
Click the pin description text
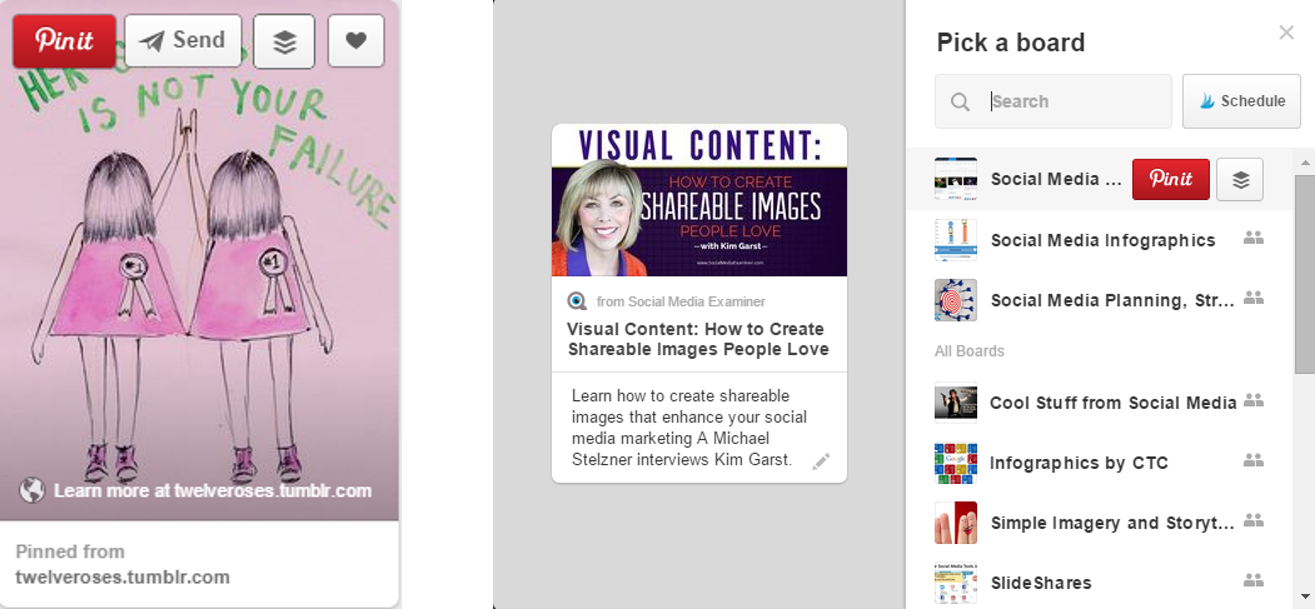690,428
